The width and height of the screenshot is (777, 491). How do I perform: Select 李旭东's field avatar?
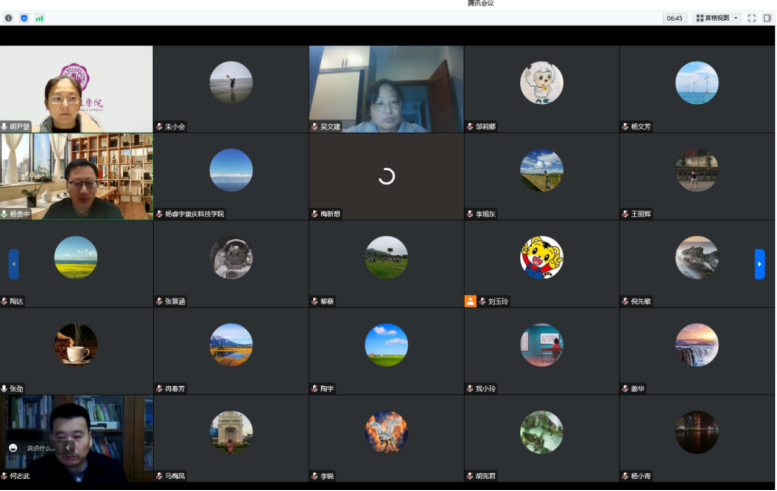[542, 170]
